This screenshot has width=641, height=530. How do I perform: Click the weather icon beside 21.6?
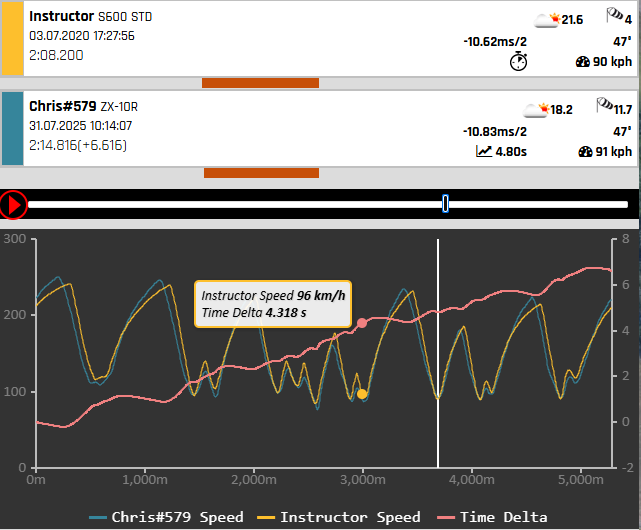click(x=547, y=19)
